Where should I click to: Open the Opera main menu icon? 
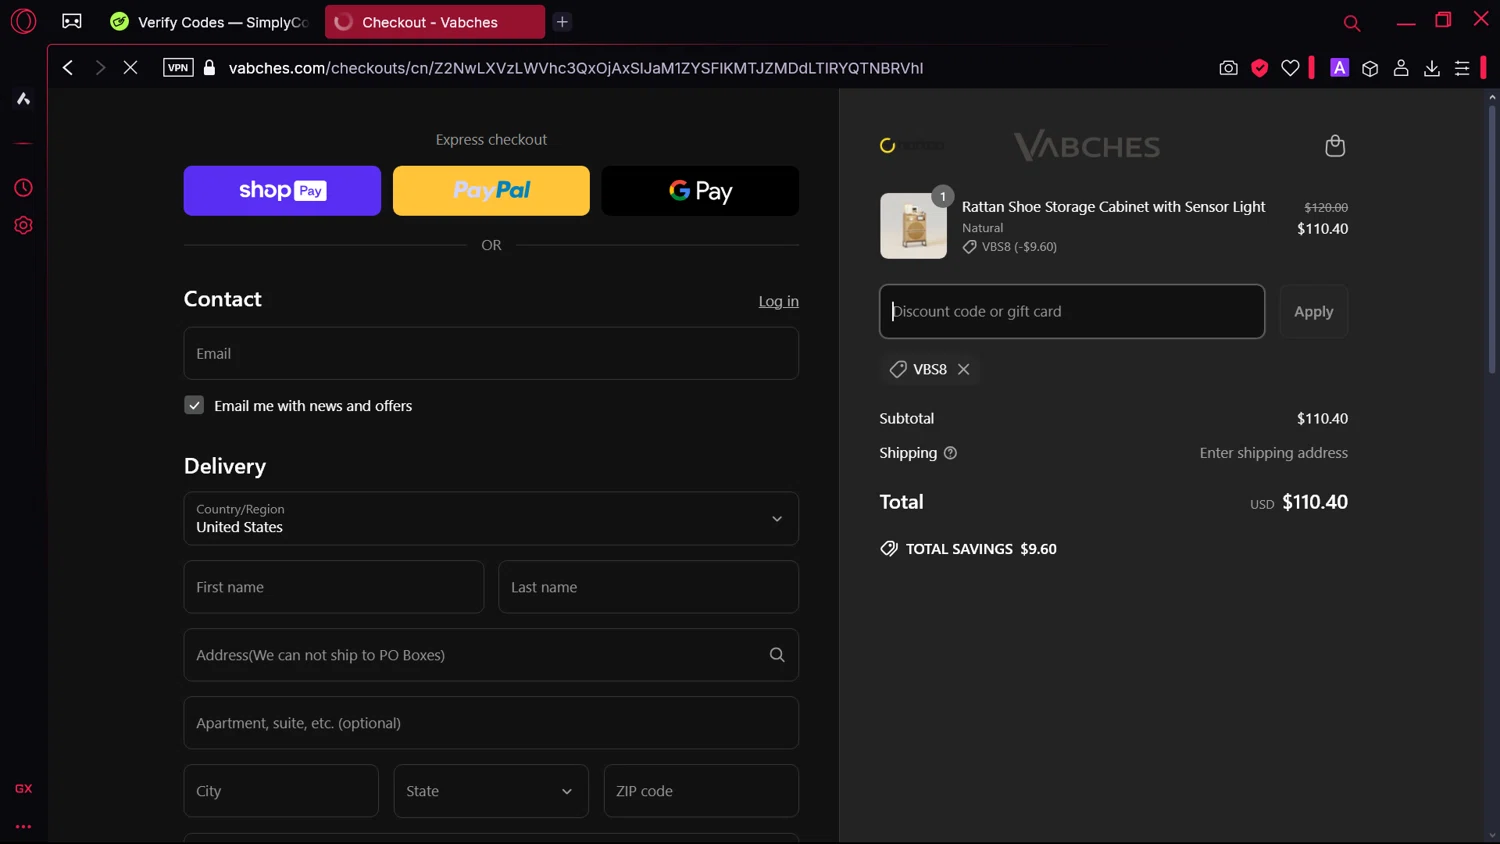coord(23,21)
